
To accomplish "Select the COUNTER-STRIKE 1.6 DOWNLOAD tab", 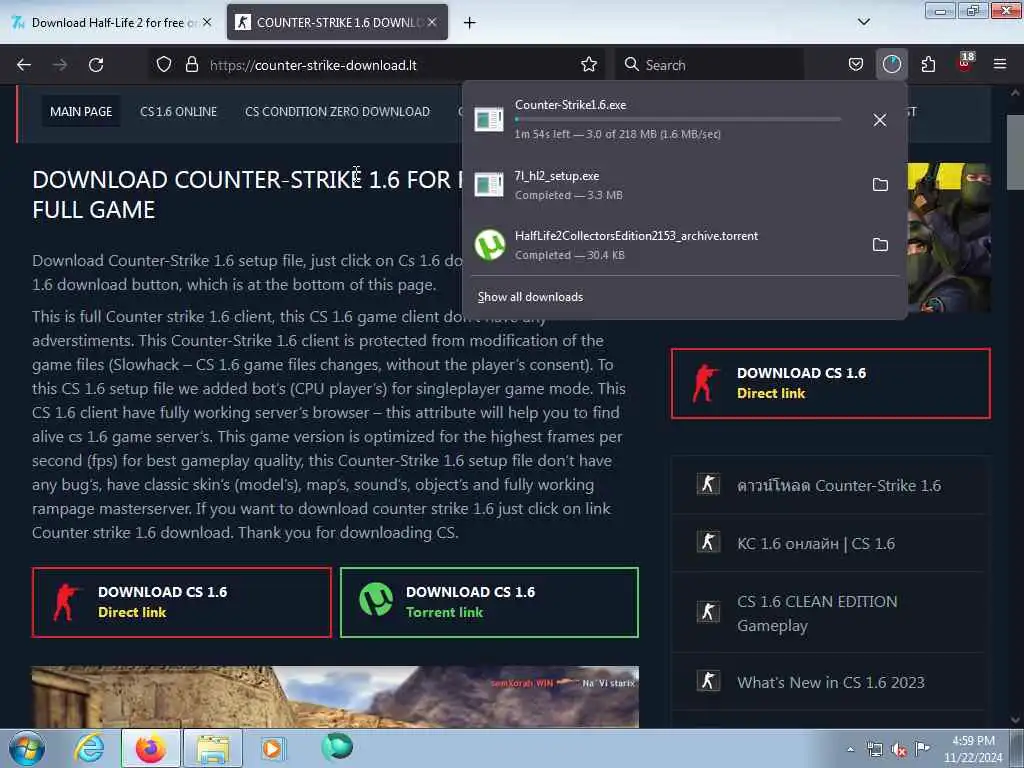I will click(x=338, y=22).
